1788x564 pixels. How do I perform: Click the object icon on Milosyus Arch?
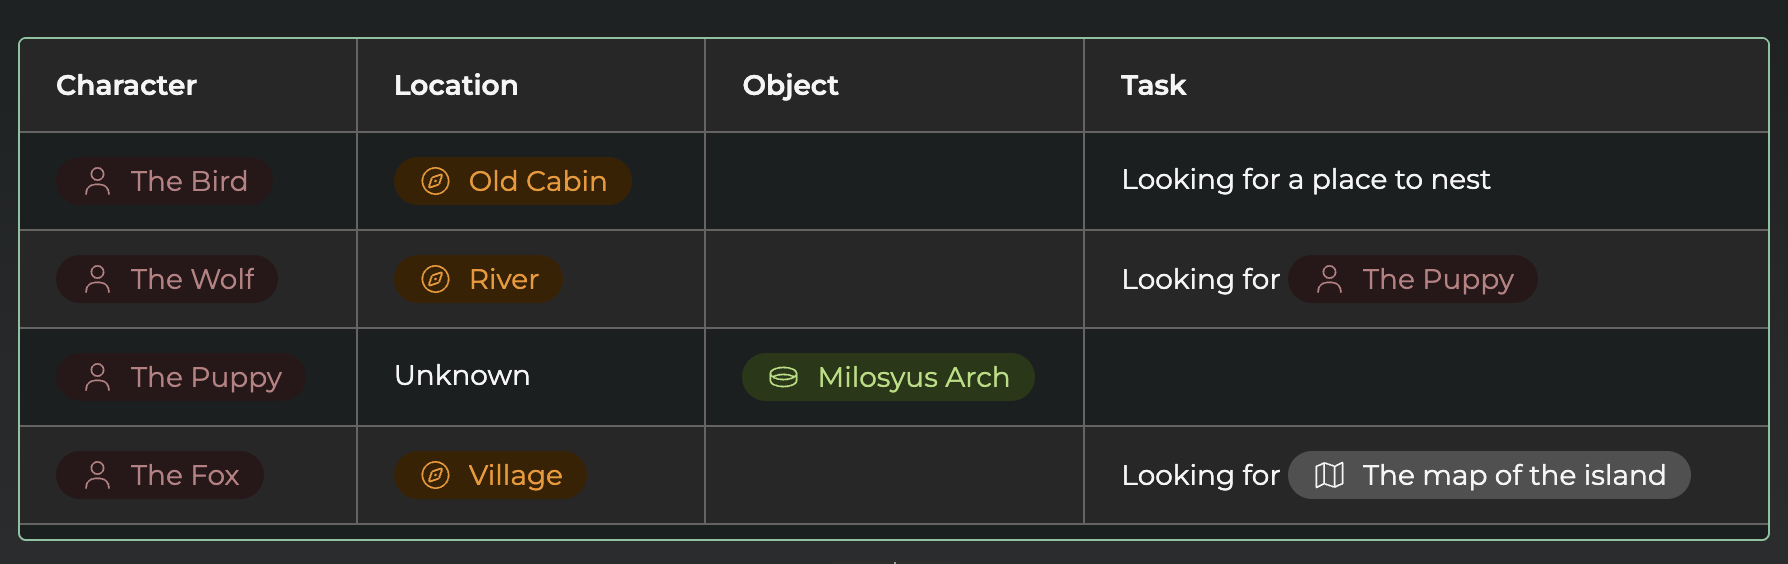coord(783,377)
